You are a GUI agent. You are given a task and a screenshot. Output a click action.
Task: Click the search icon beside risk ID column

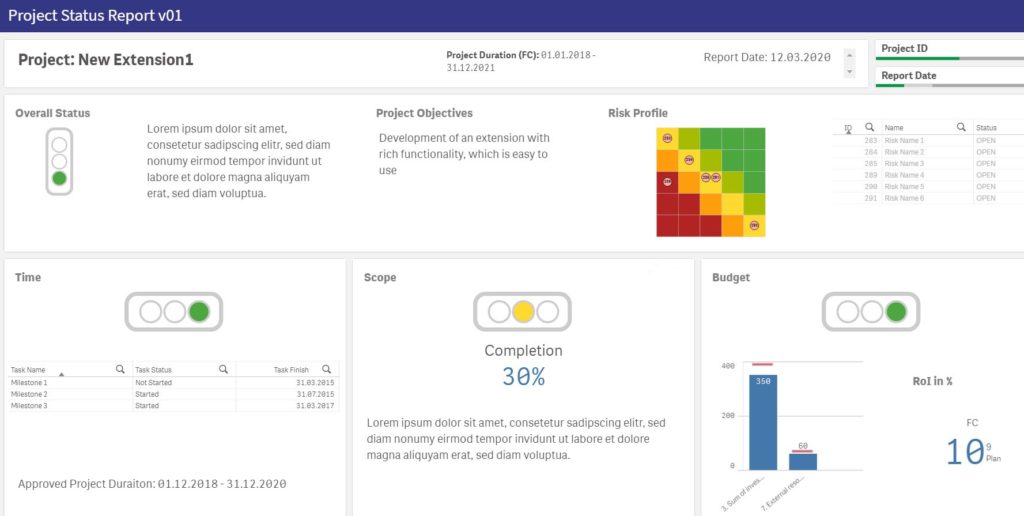pos(870,128)
